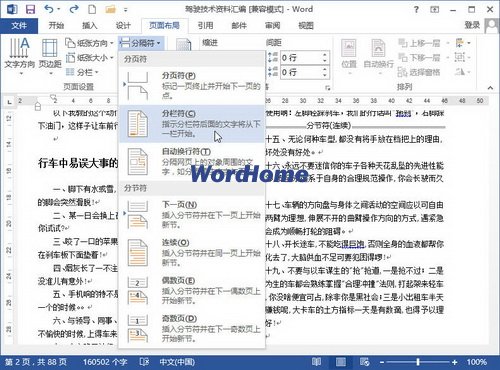Image resolution: width=500 pixels, height=370 pixels.
Task: Click the account avatar icon
Action: pos(492,26)
